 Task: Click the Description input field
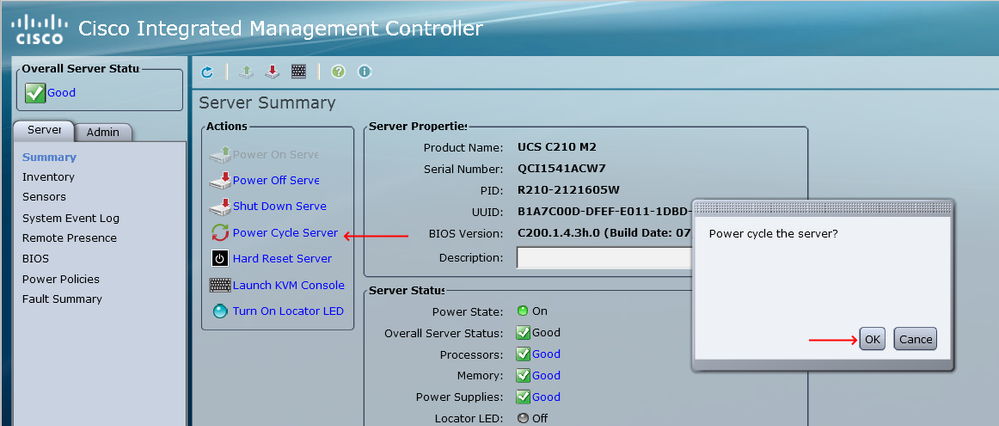pyautogui.click(x=604, y=258)
